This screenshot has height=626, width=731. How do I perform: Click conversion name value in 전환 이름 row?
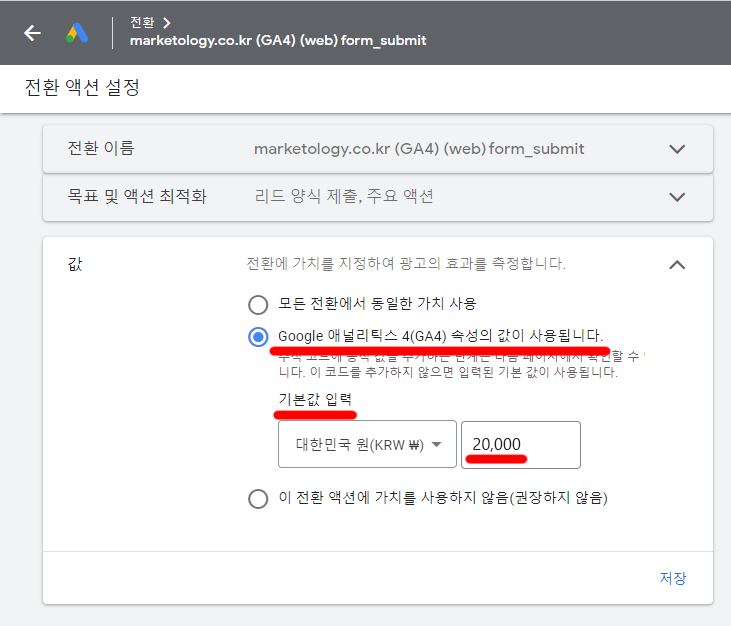419,149
